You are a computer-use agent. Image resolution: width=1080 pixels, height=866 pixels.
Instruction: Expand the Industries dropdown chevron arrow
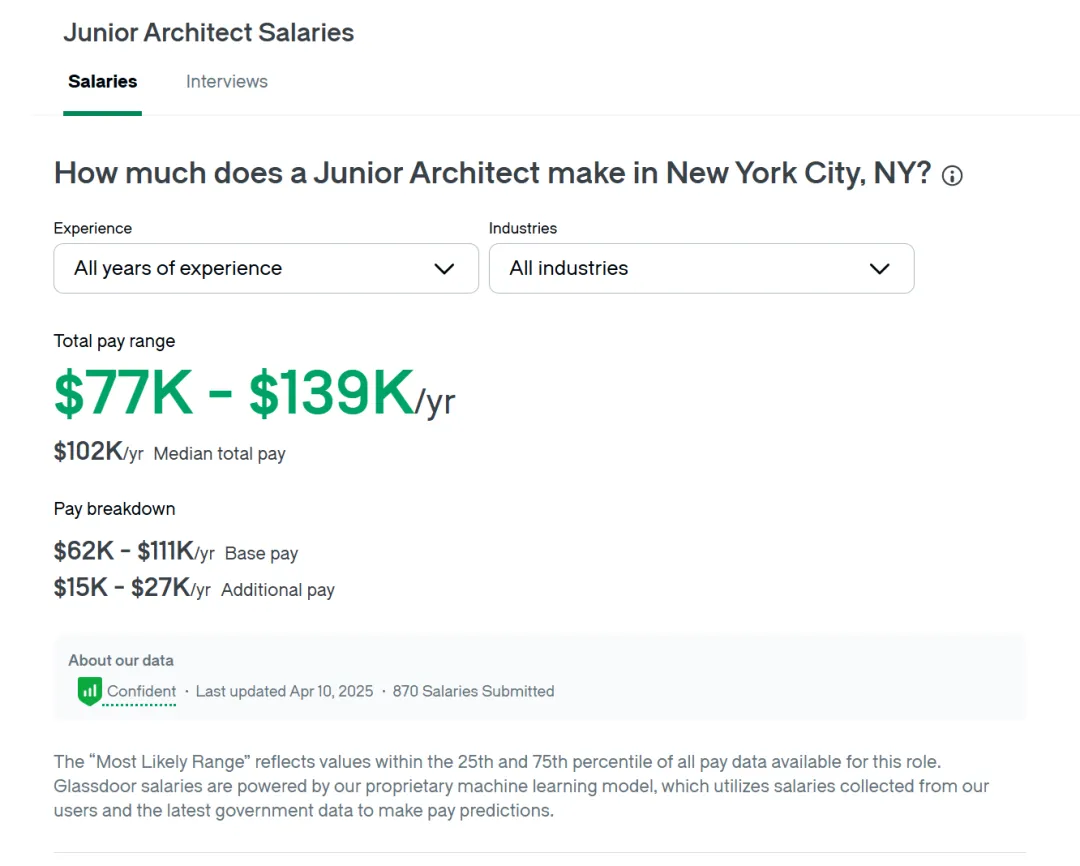tap(880, 269)
